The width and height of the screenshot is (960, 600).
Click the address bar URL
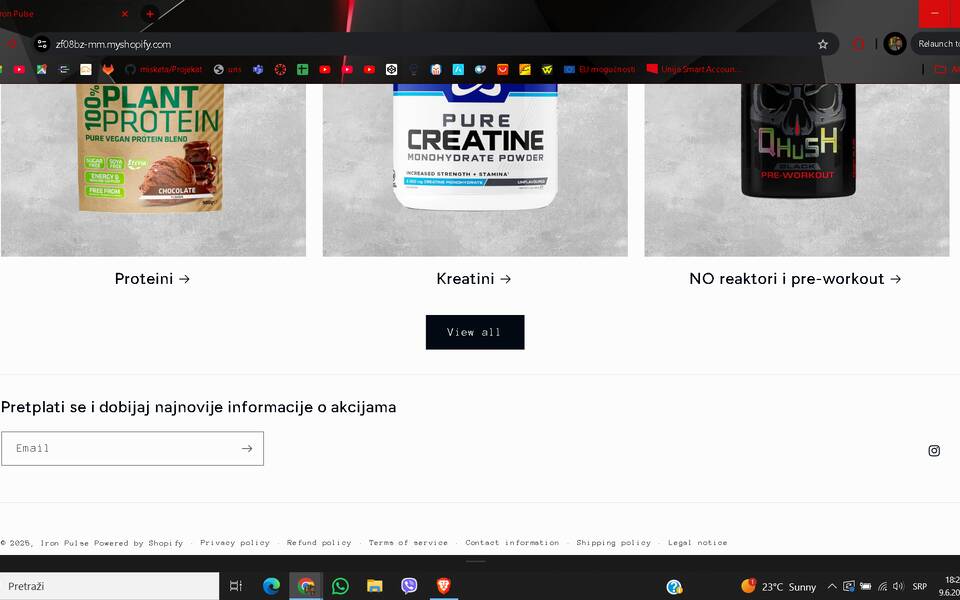[113, 44]
